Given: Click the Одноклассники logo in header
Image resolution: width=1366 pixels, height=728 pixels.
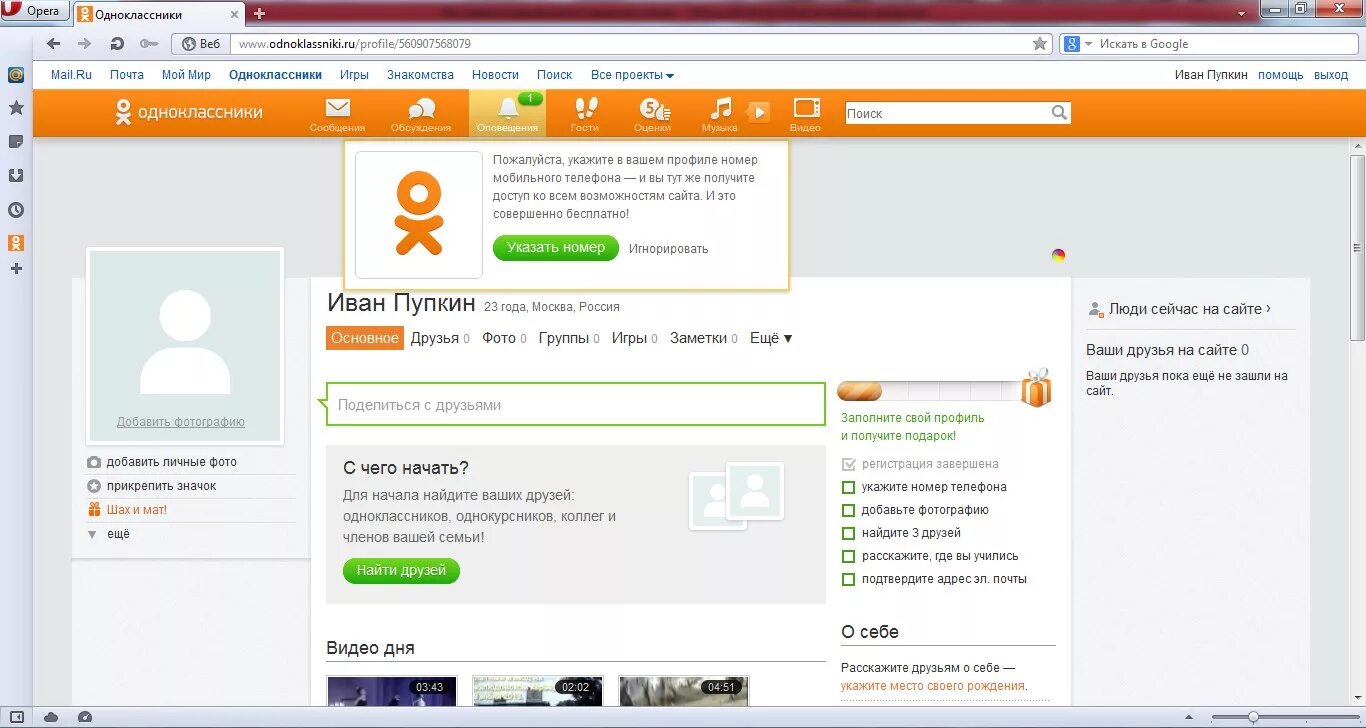Looking at the screenshot, I should click(x=188, y=112).
